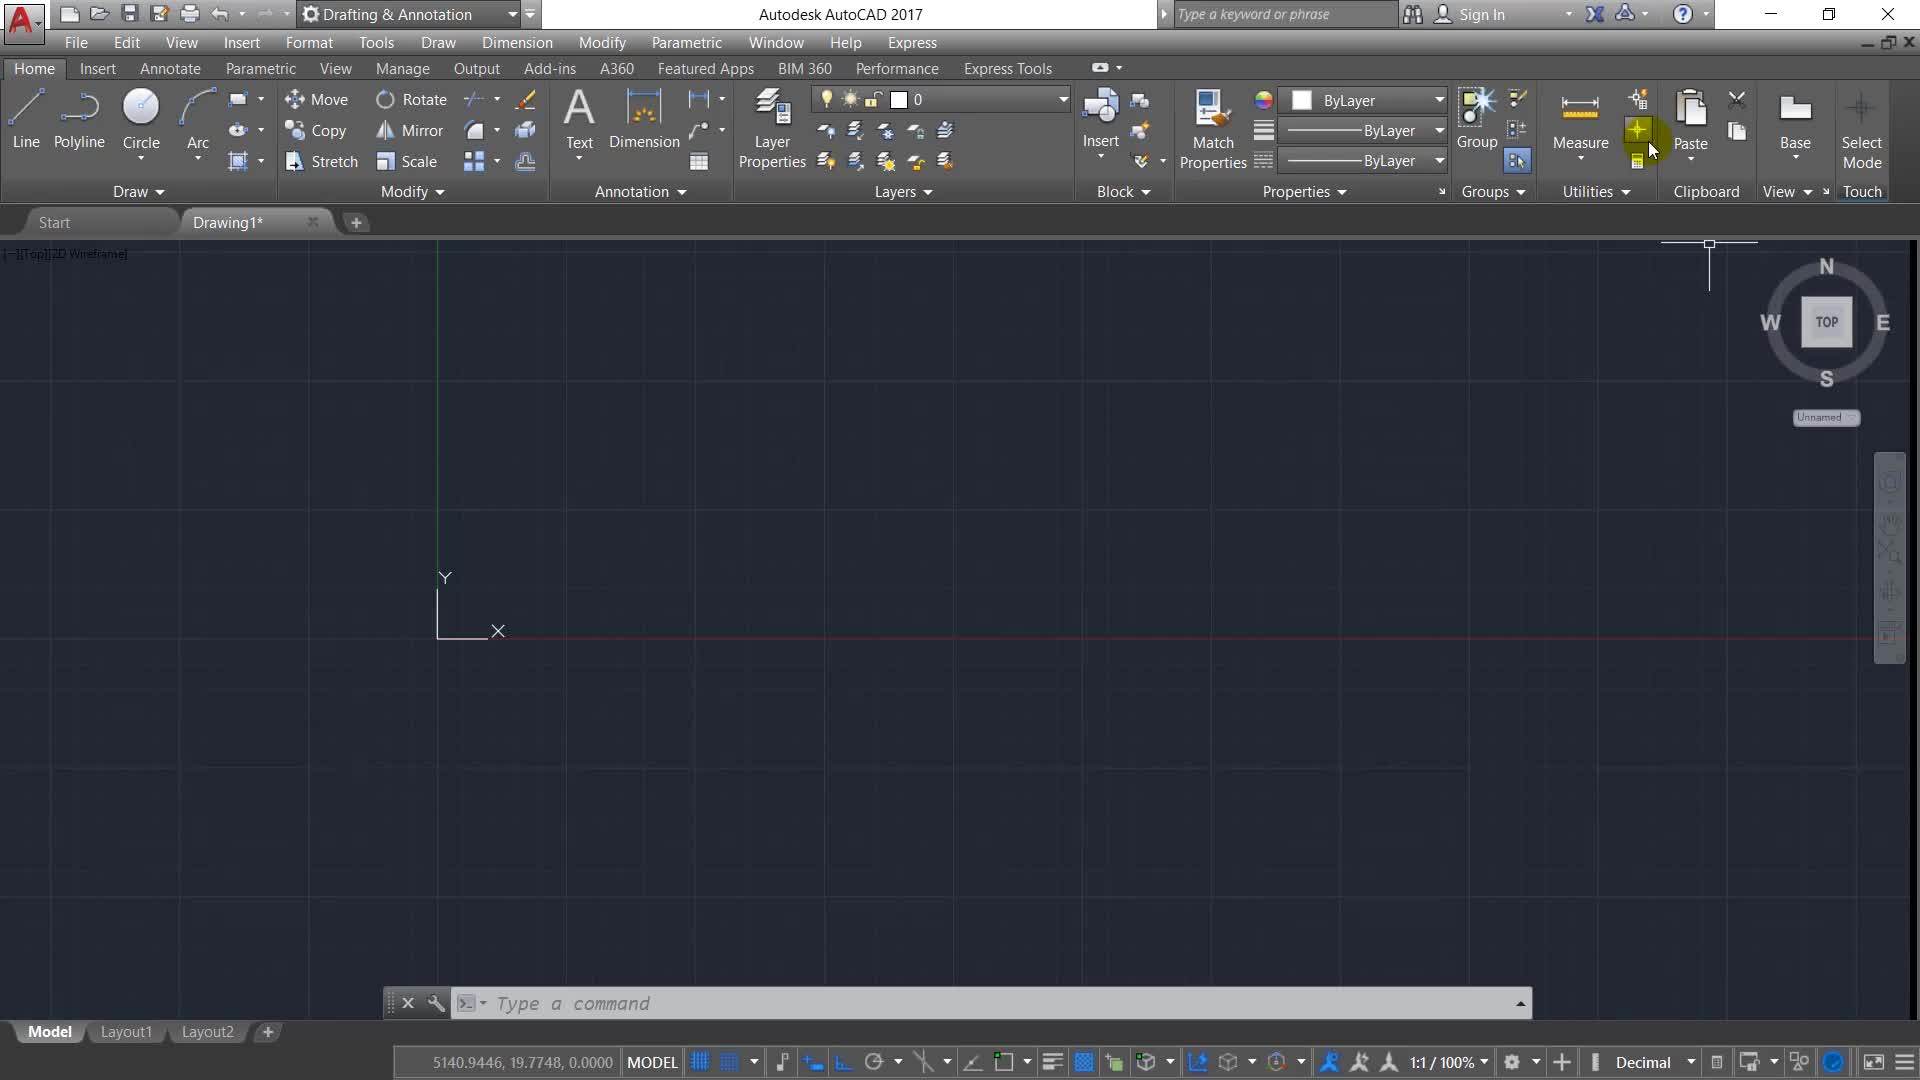Open the Annotate ribbon tab
1920x1080 pixels.
point(170,69)
